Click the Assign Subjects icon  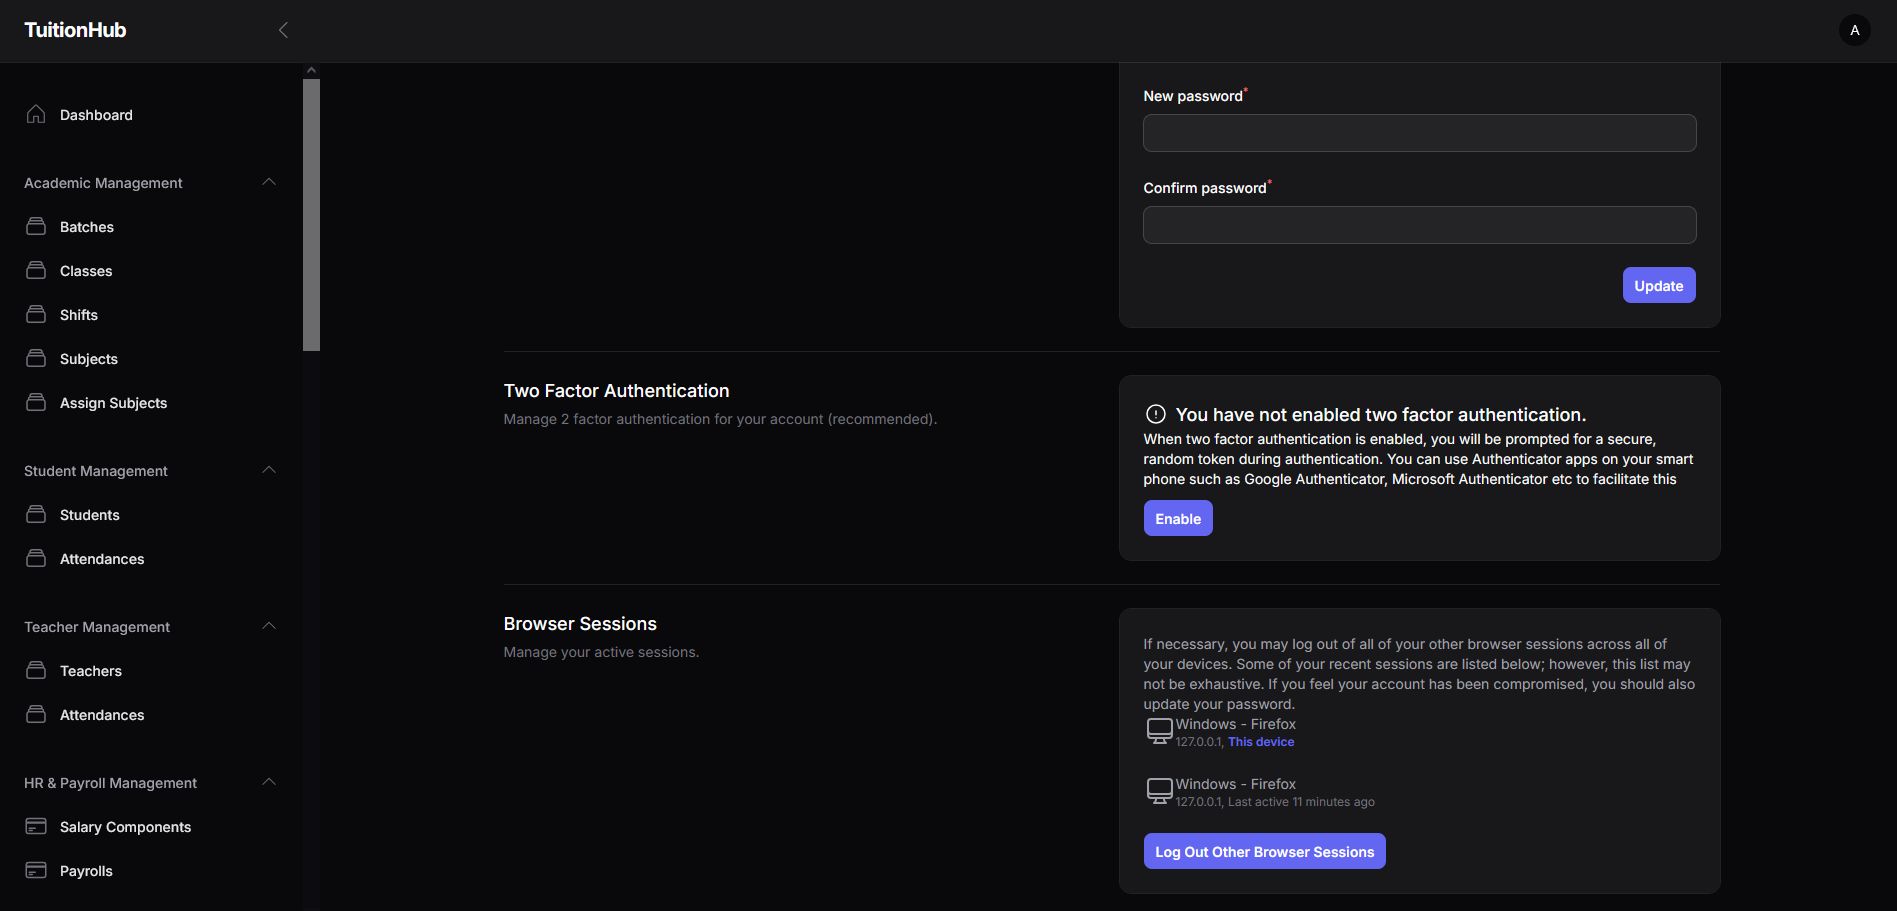point(36,403)
